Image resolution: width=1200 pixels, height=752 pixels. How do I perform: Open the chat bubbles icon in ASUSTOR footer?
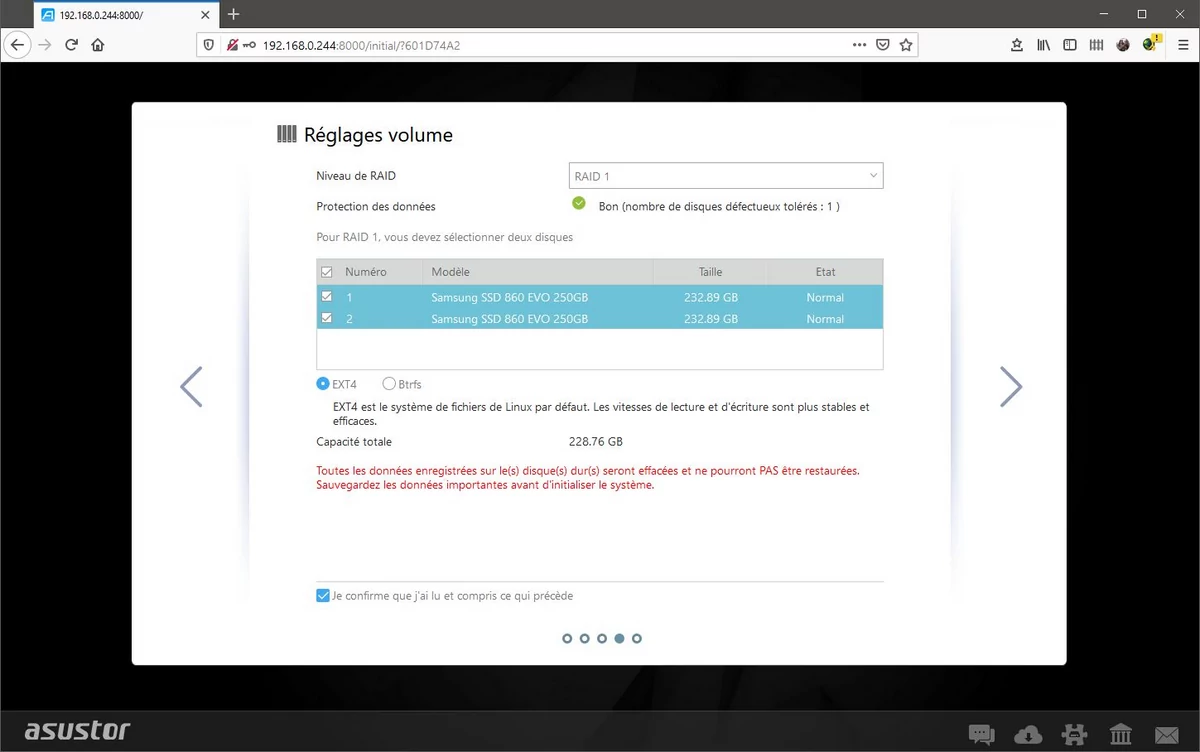tap(981, 735)
